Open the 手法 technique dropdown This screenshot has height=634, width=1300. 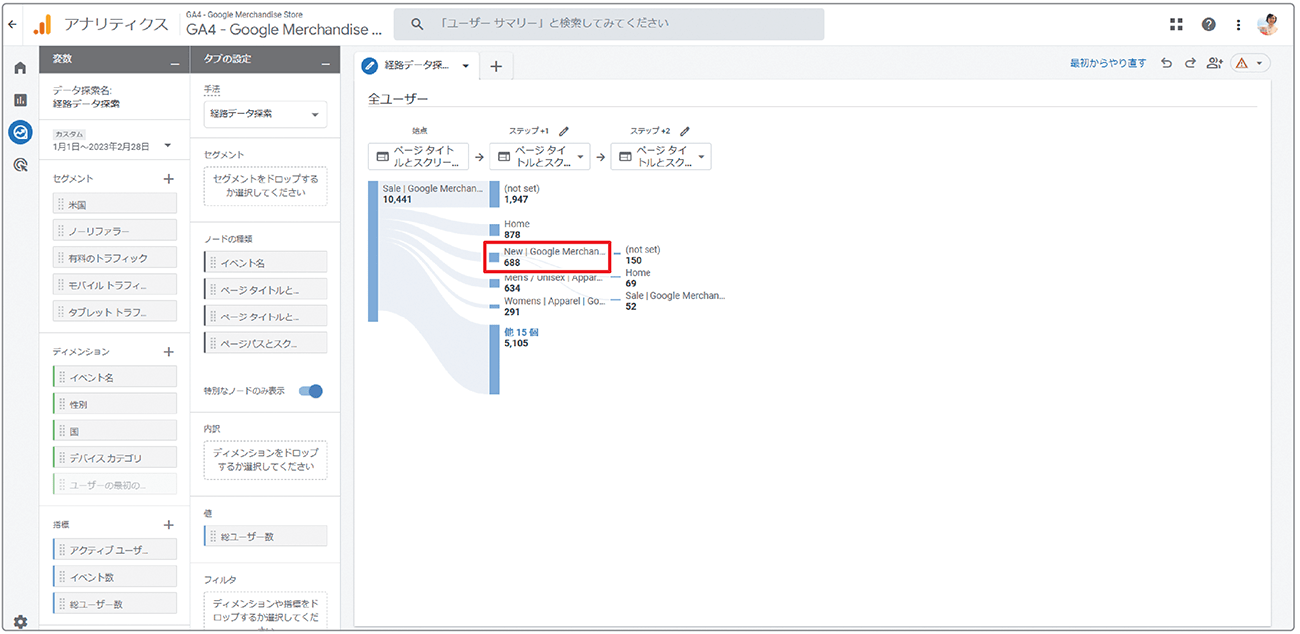click(x=265, y=114)
